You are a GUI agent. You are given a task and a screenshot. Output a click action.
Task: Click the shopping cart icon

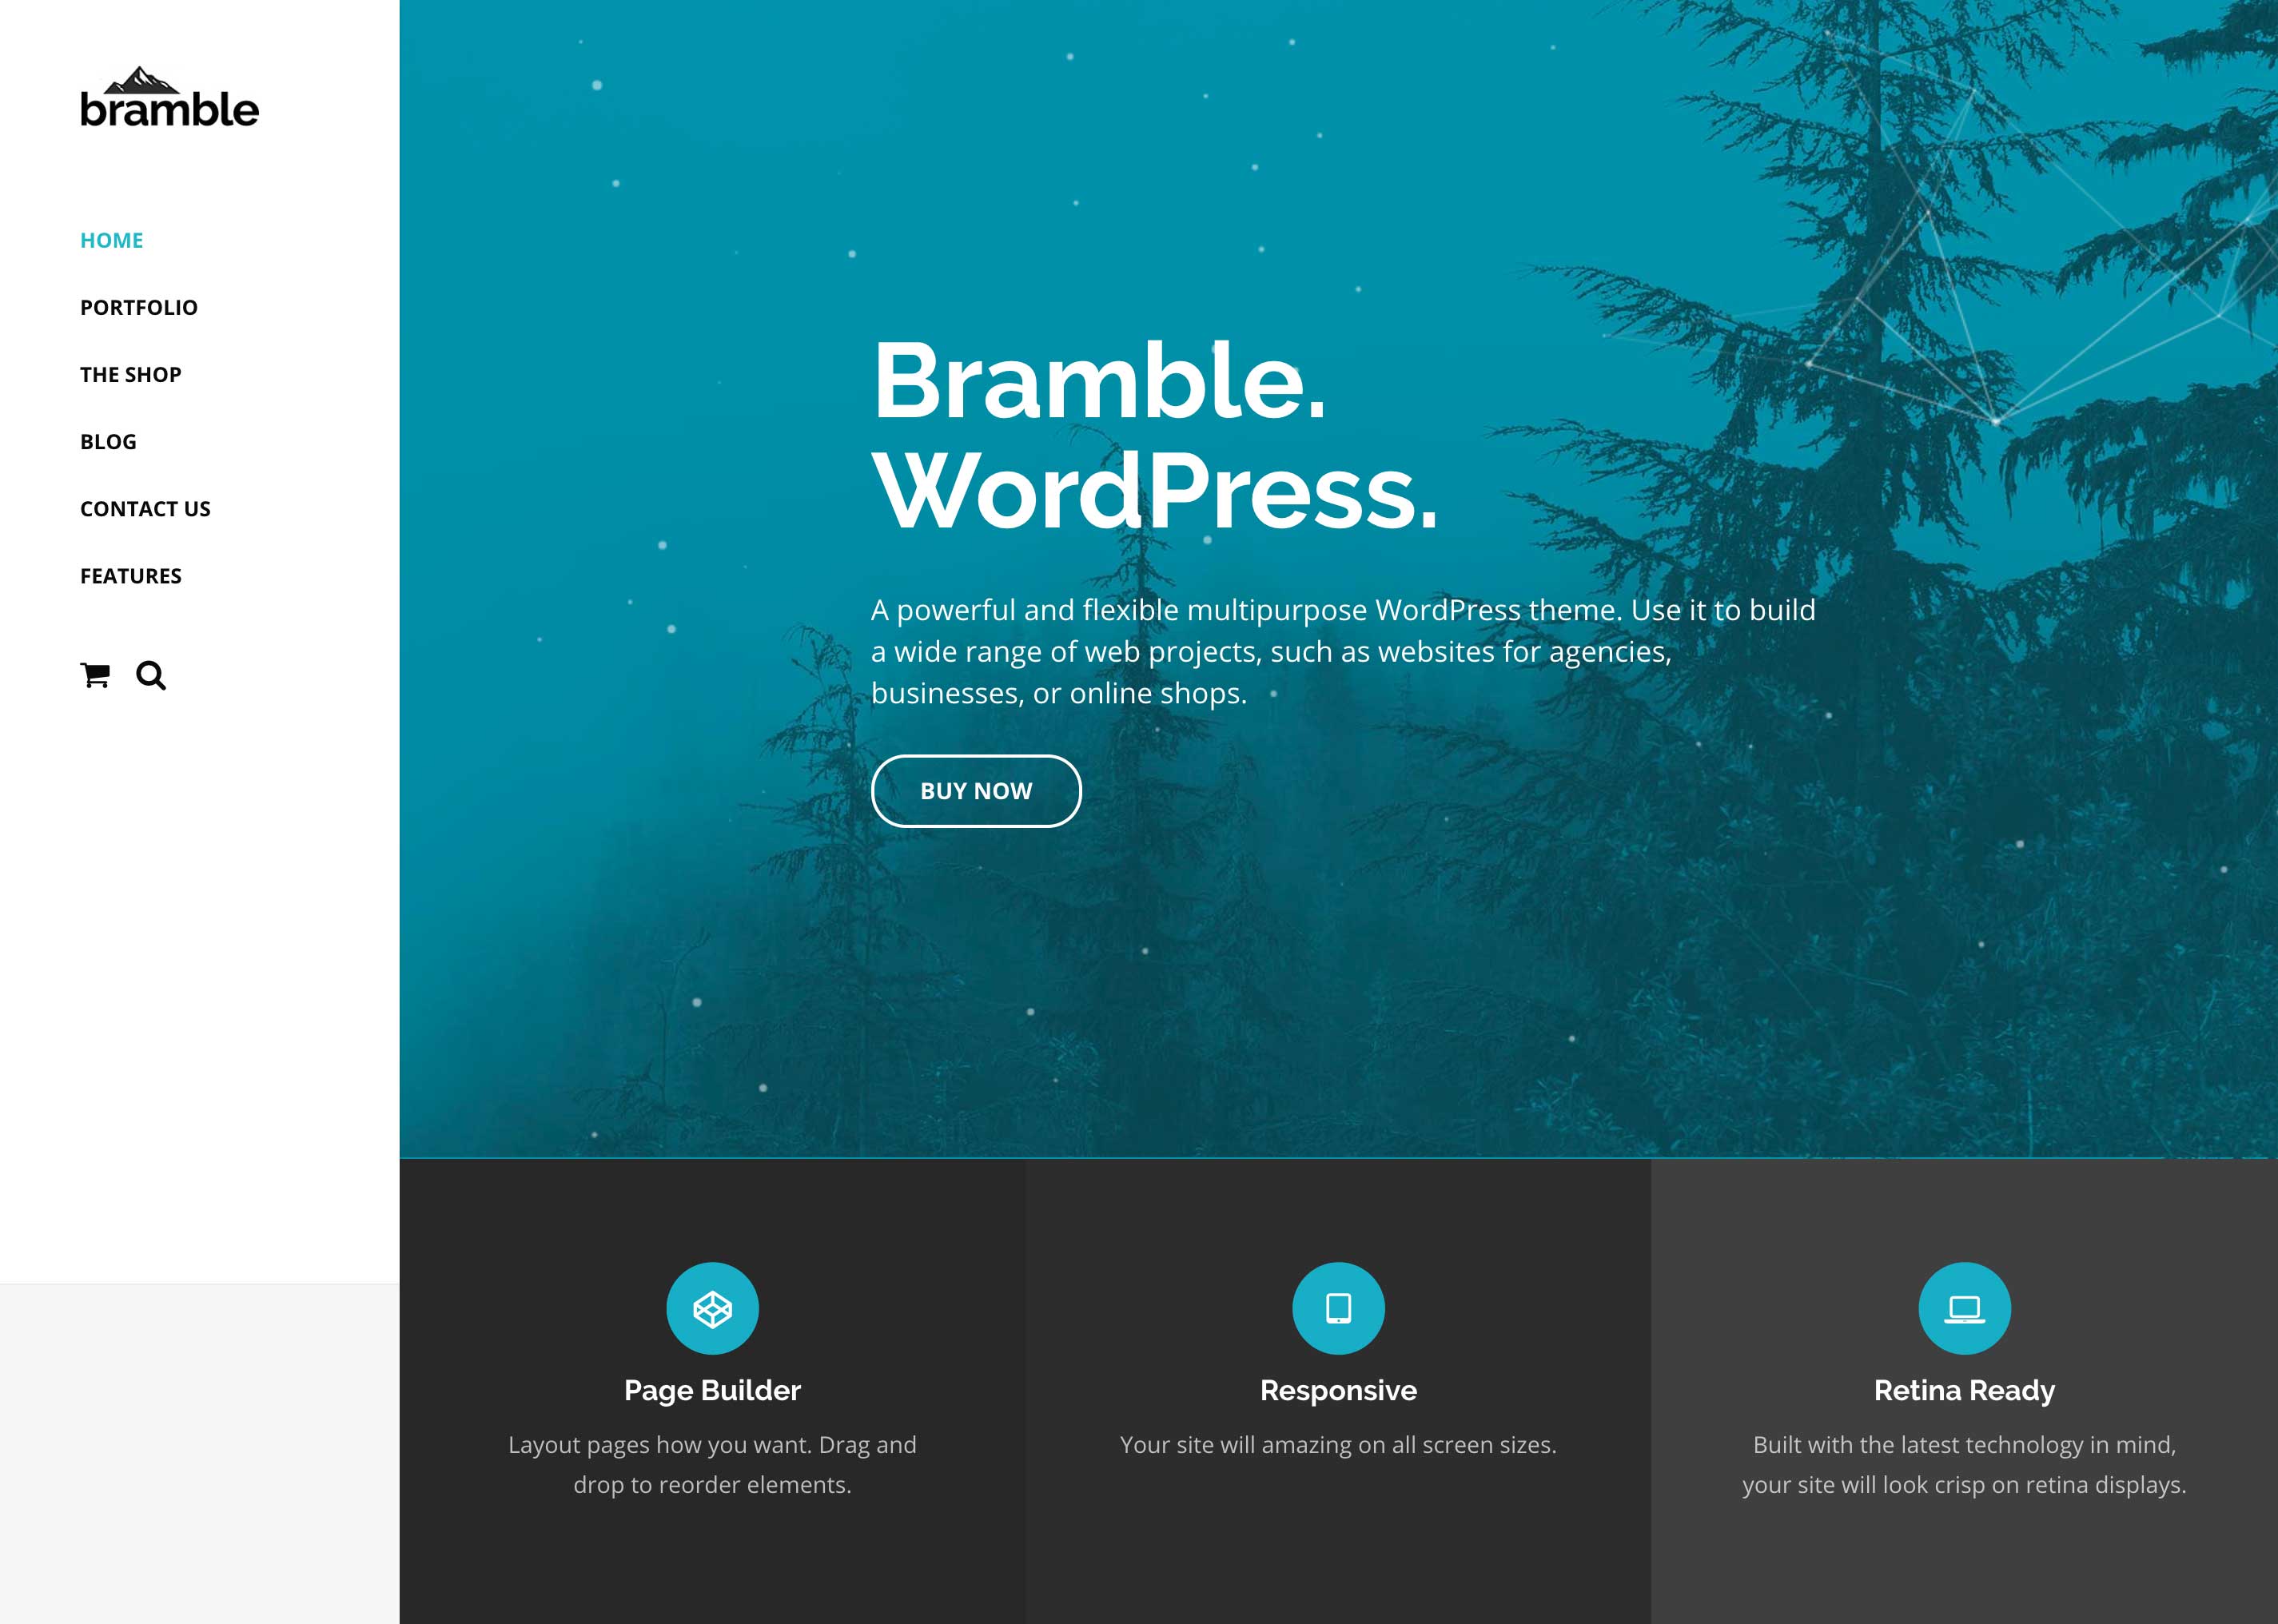95,675
